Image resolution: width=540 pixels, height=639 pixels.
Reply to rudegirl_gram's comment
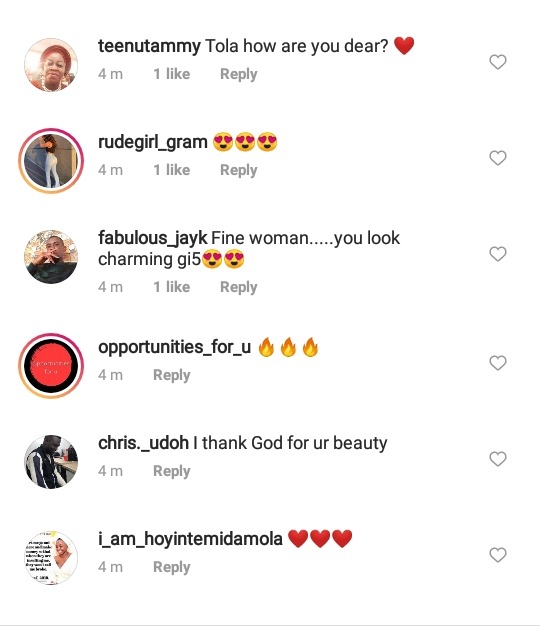point(238,170)
